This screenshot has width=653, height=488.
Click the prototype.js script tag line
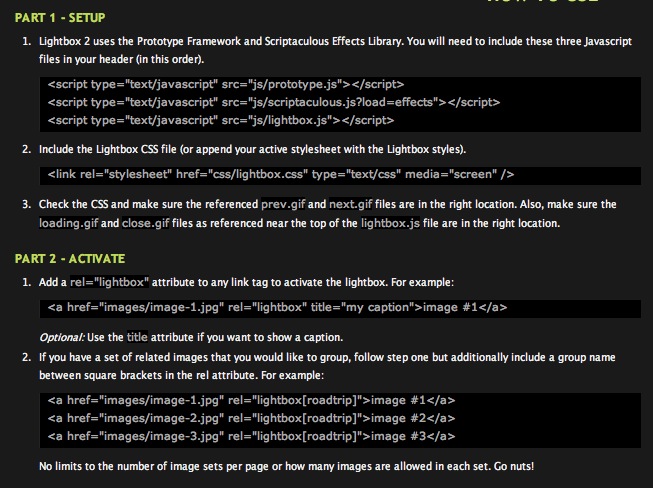pos(226,85)
